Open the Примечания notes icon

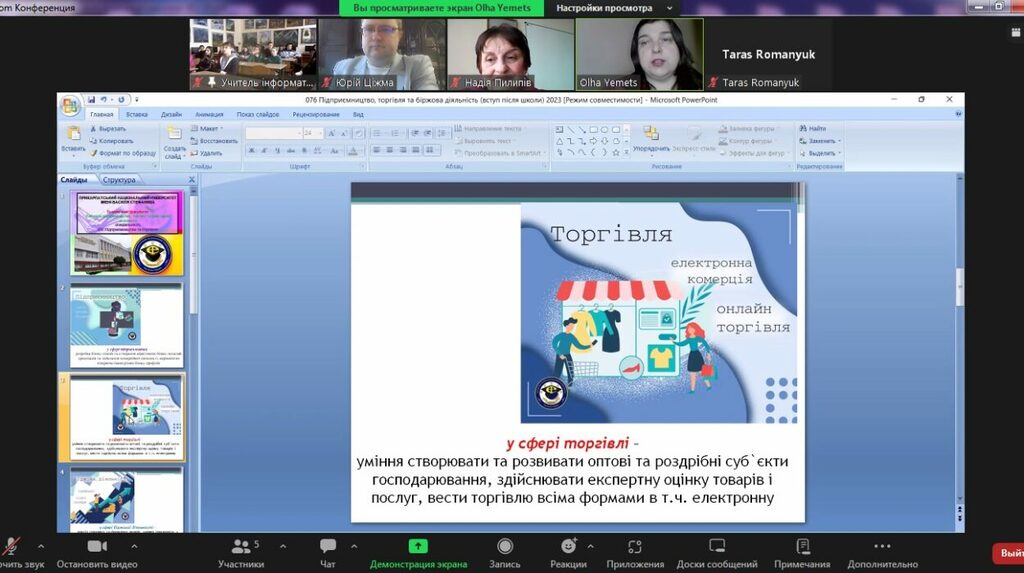[802, 546]
